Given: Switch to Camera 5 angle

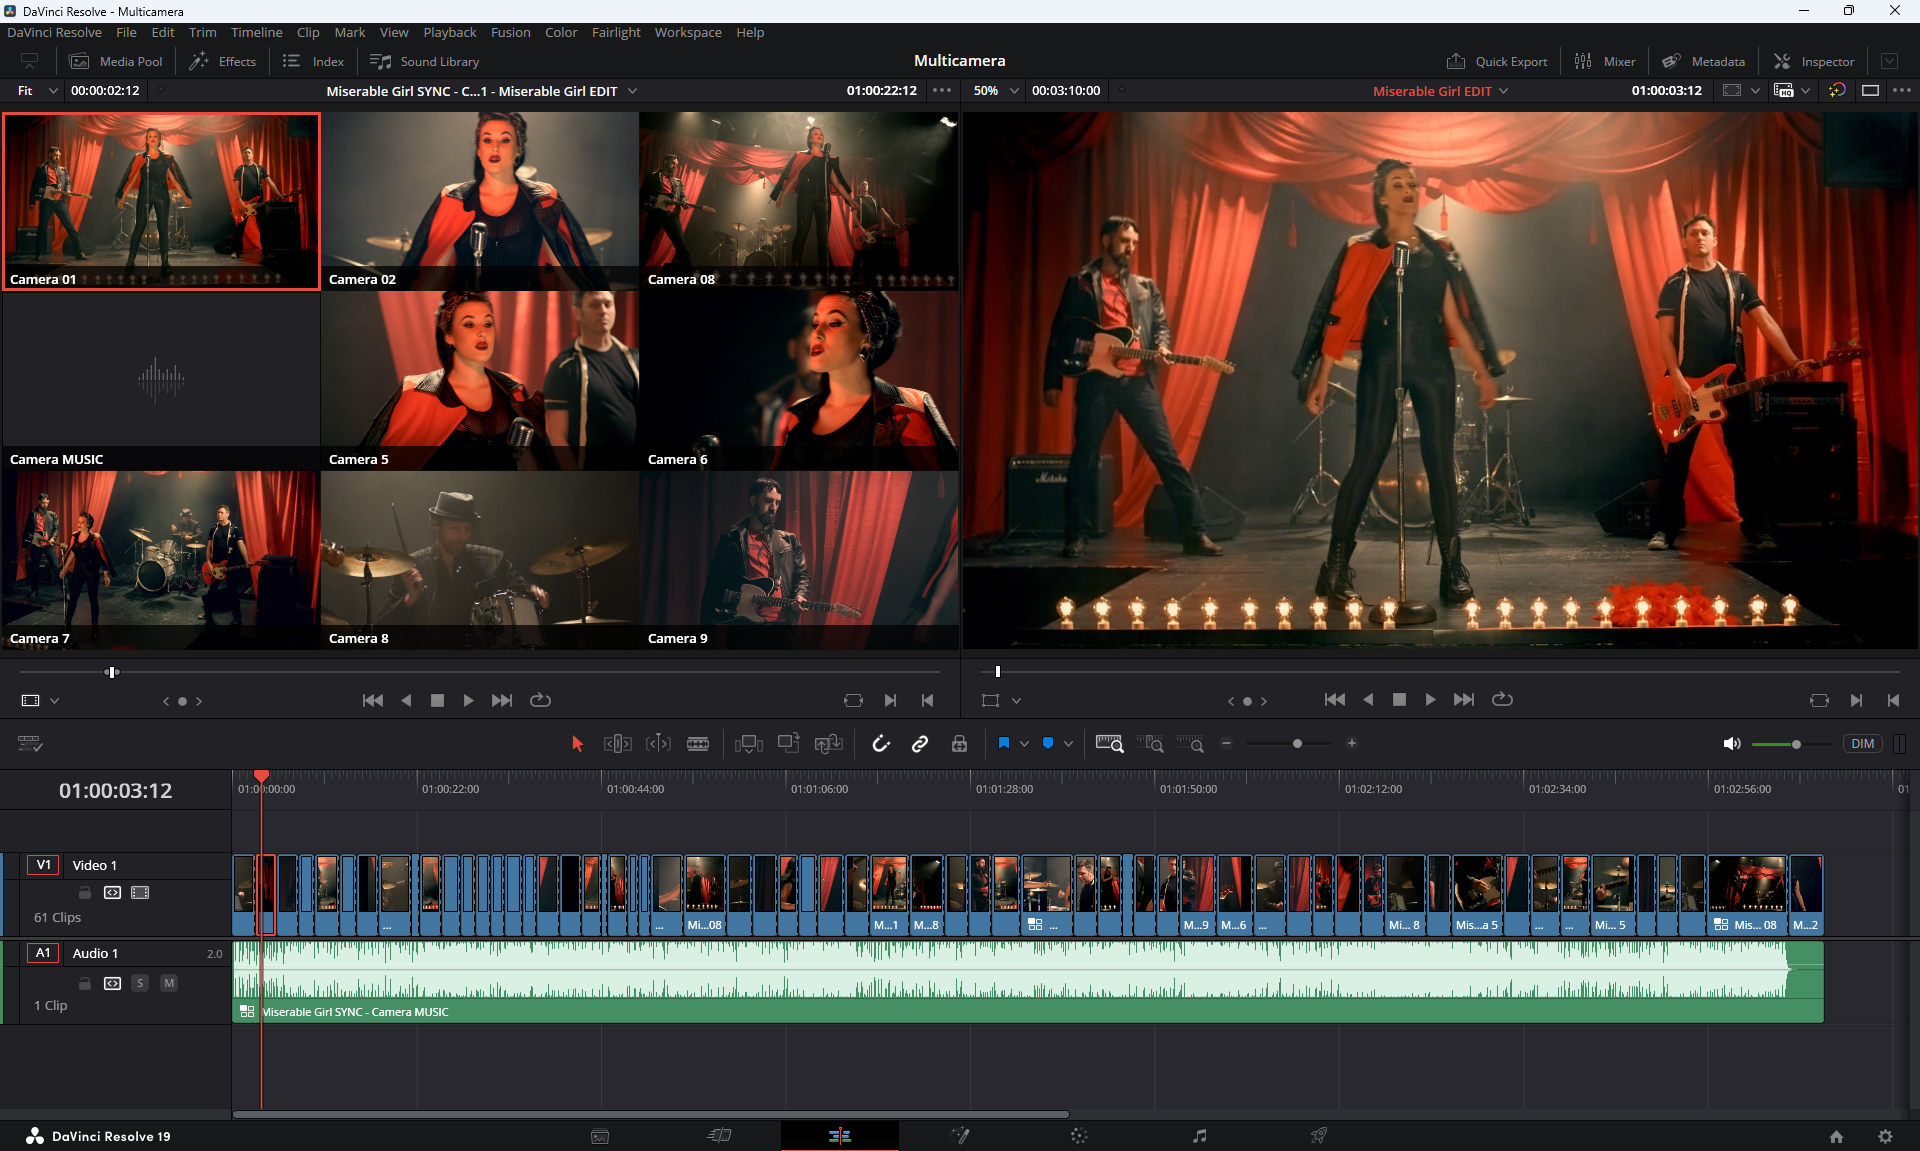Looking at the screenshot, I should 480,380.
